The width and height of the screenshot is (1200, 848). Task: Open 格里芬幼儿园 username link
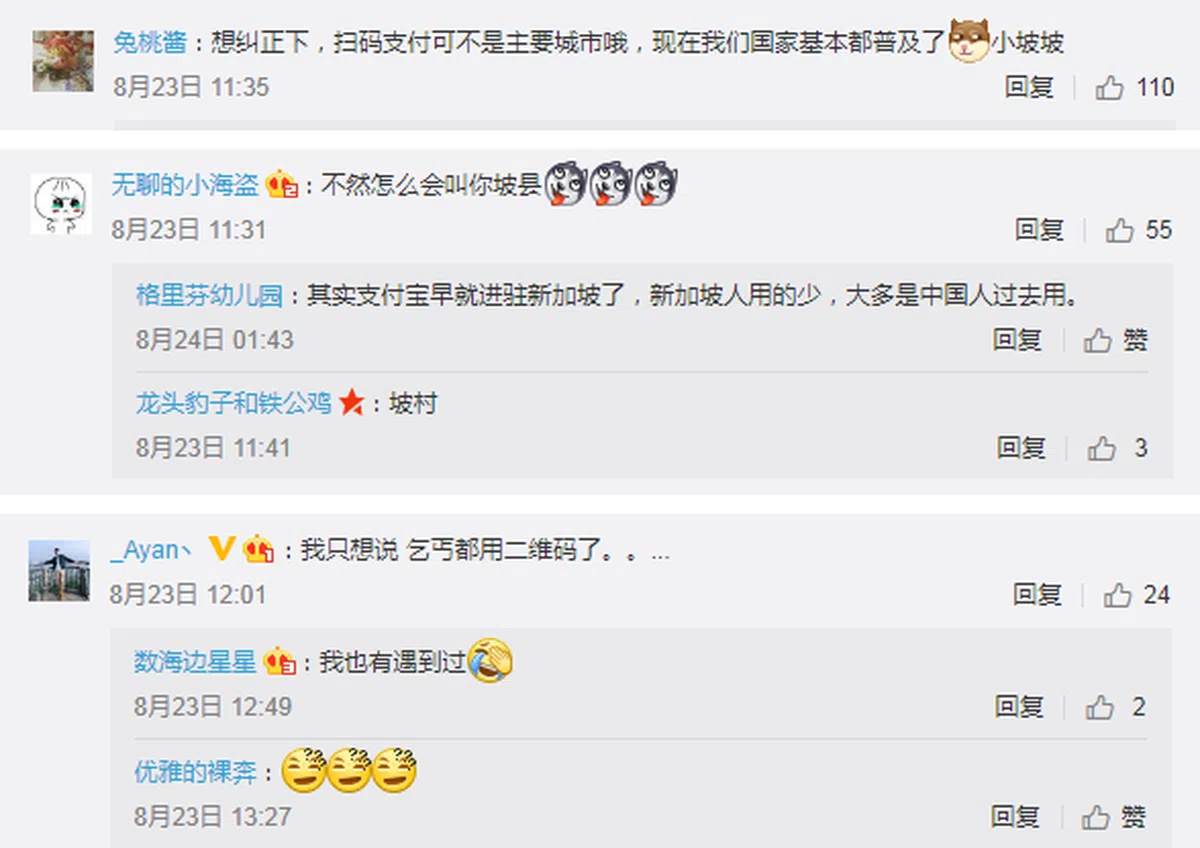click(x=209, y=296)
